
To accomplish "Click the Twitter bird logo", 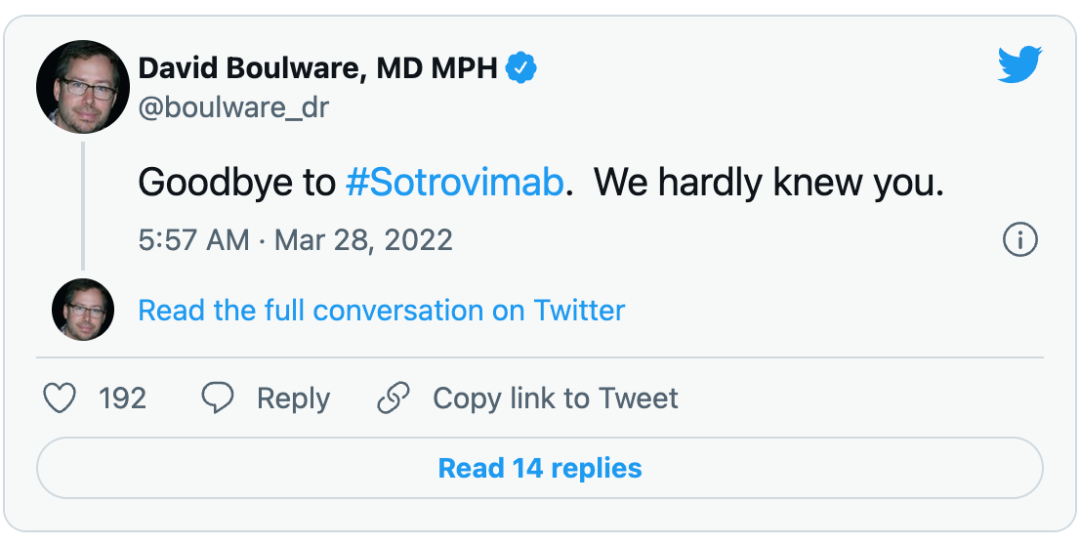I will (x=1019, y=66).
